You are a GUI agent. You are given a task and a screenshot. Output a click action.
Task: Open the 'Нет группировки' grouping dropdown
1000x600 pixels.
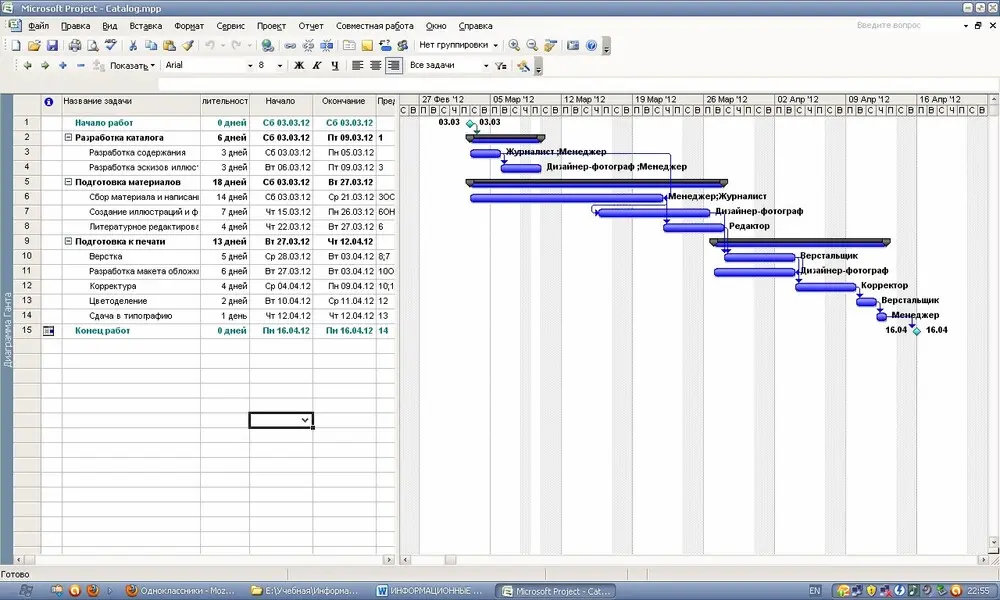click(x=458, y=45)
